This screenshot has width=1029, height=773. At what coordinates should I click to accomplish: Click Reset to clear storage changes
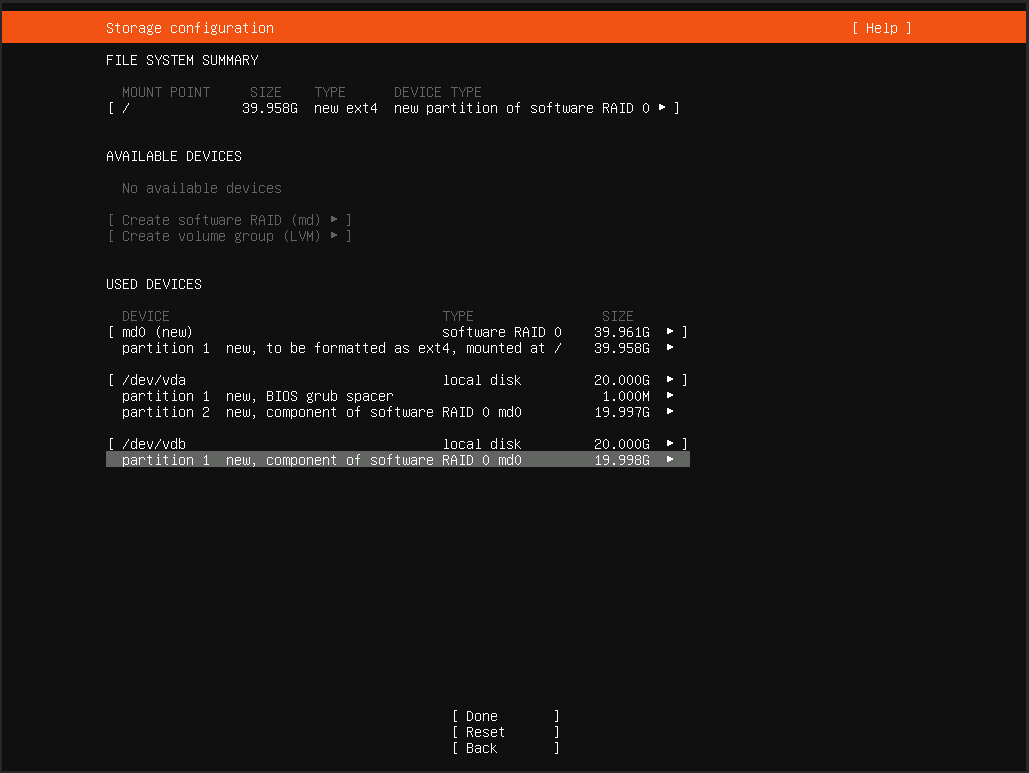(505, 732)
